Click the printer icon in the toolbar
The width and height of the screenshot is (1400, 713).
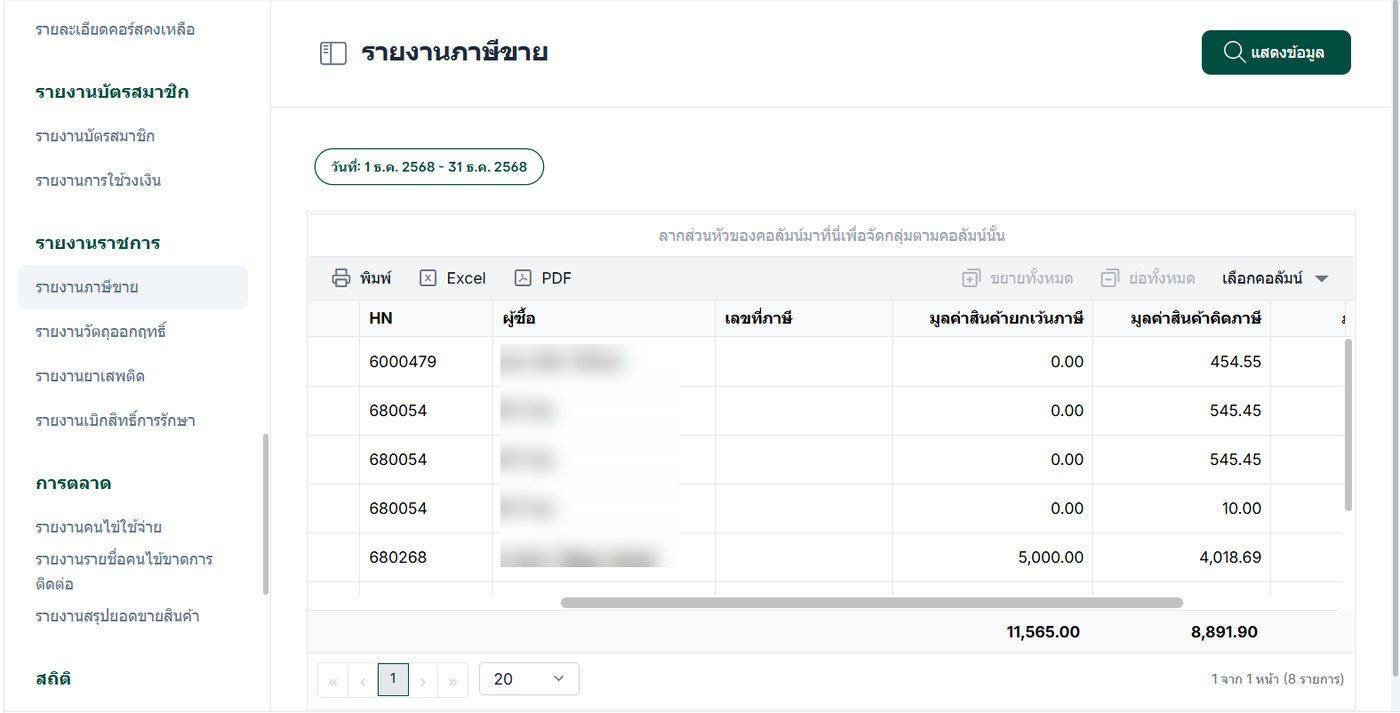[341, 278]
